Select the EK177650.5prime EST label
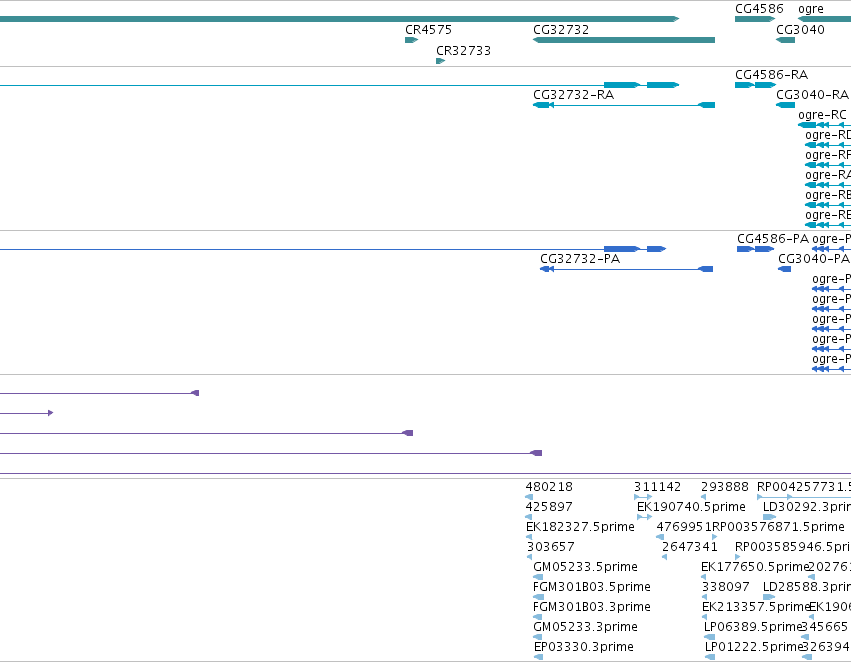Viewport: 851px width, 662px height. click(755, 567)
